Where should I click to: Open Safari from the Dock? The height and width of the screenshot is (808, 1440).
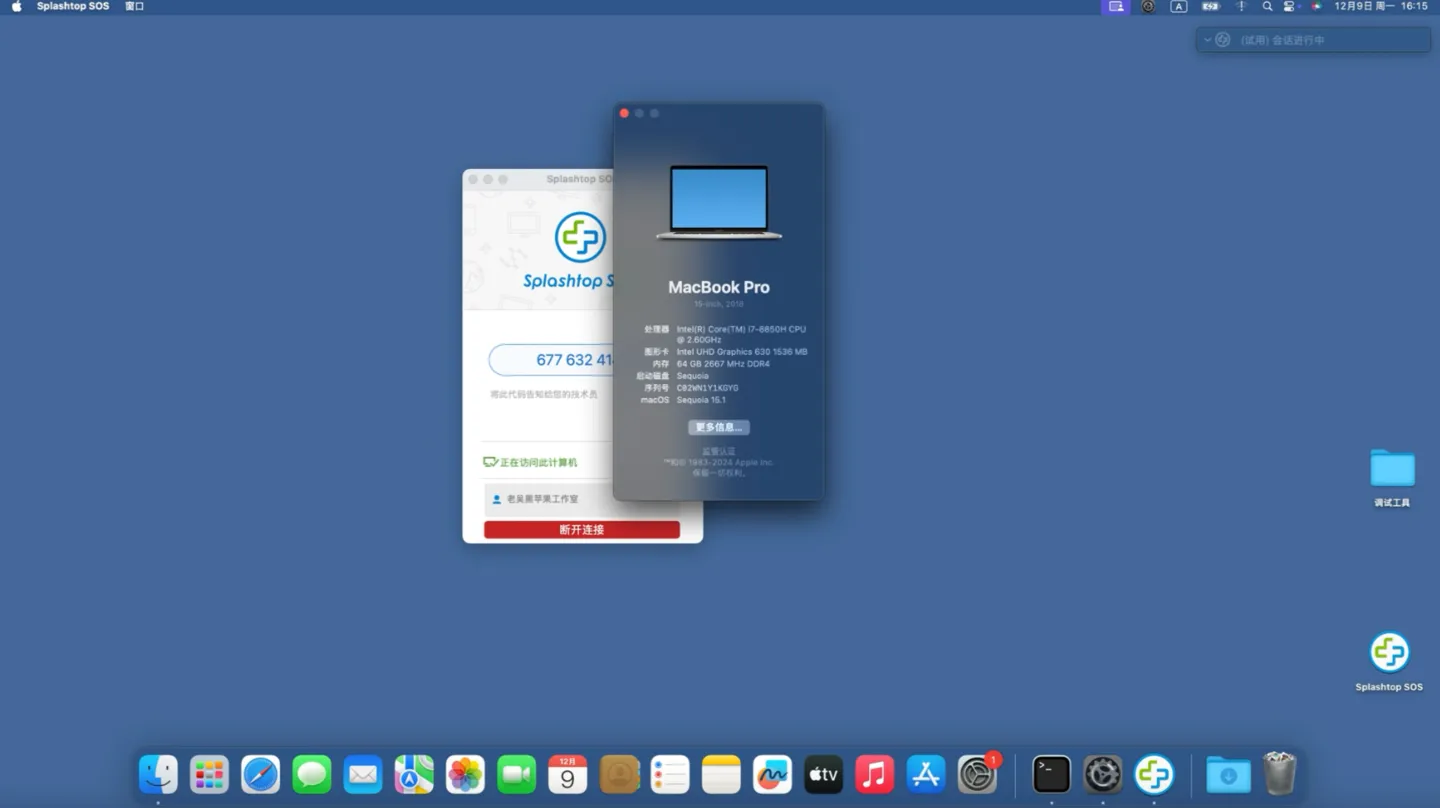261,775
